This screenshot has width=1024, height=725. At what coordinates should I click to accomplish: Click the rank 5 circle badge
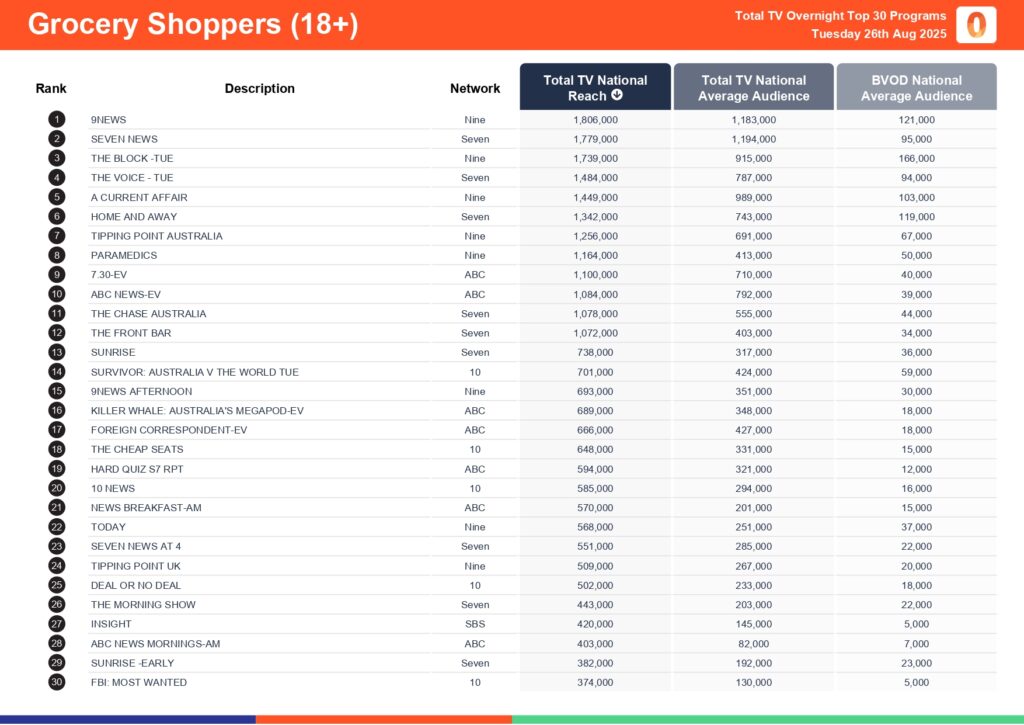[x=56, y=197]
